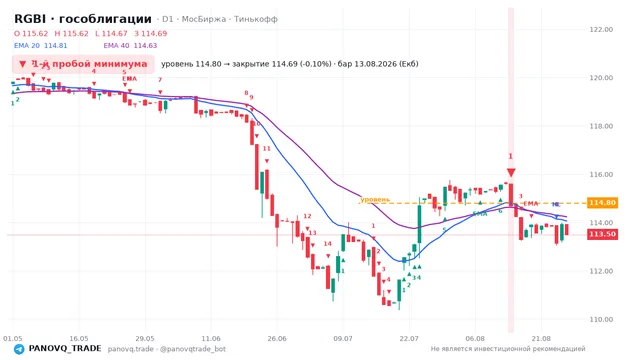This screenshot has height=360, width=640.
Task: Click the 'L 114.67' low value
Action: pos(111,33)
